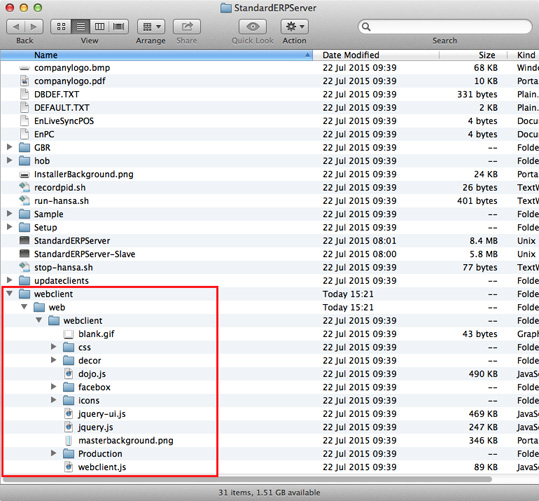Expand the Sample folder
The width and height of the screenshot is (539, 501).
click(10, 214)
